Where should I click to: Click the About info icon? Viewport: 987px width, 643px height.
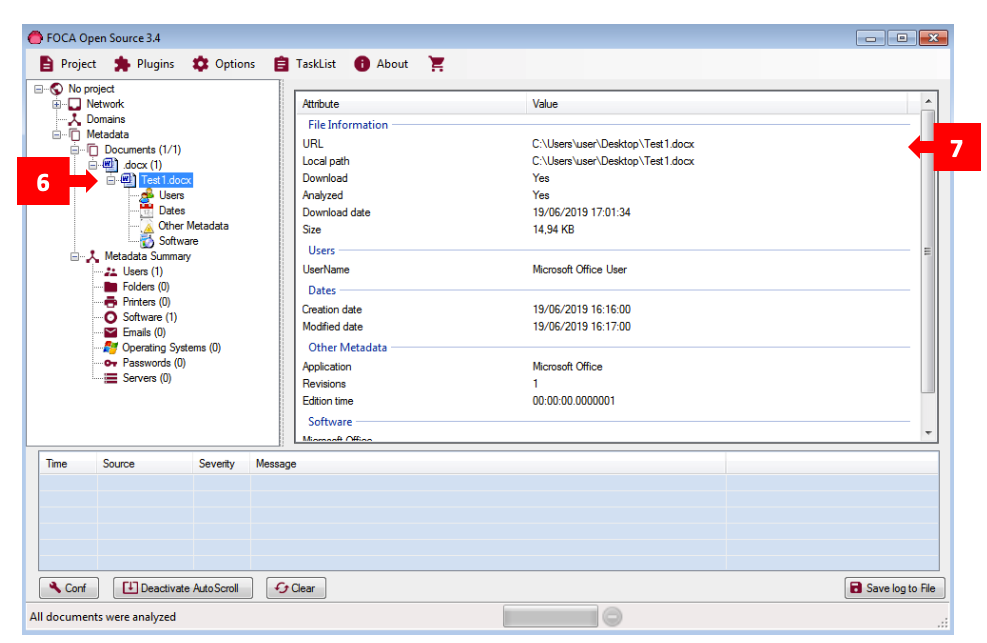(362, 64)
